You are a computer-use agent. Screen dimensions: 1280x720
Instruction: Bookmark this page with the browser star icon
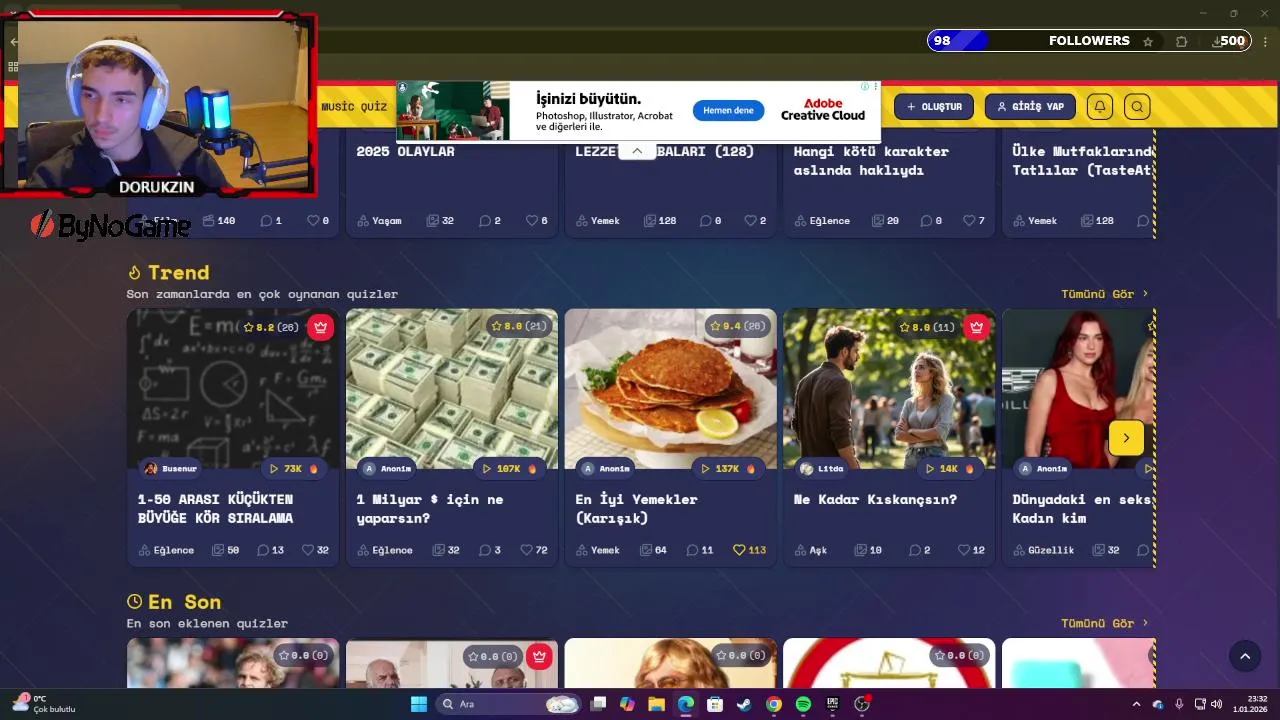[1148, 42]
